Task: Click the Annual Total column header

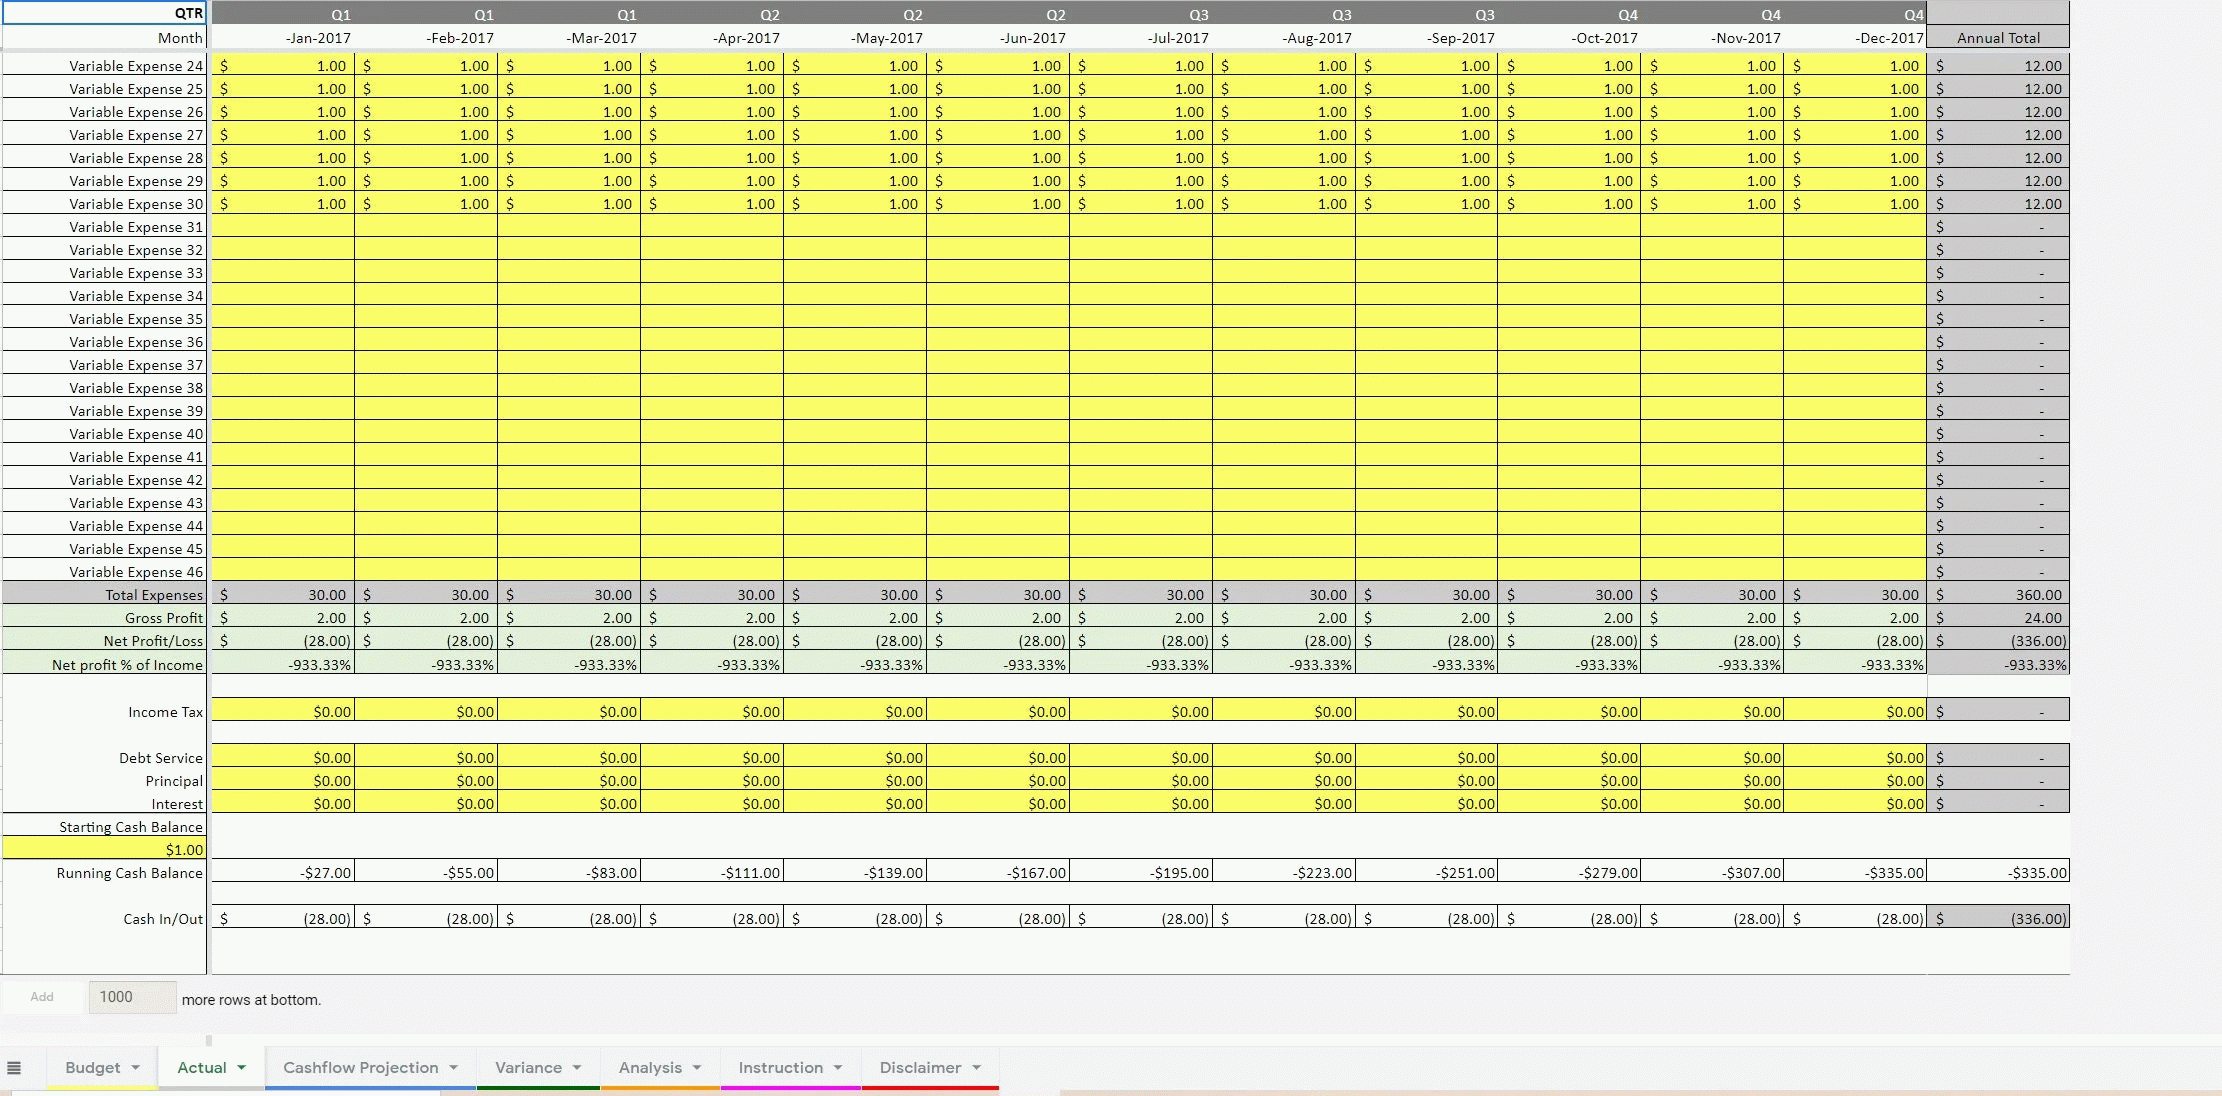Action: (1997, 38)
